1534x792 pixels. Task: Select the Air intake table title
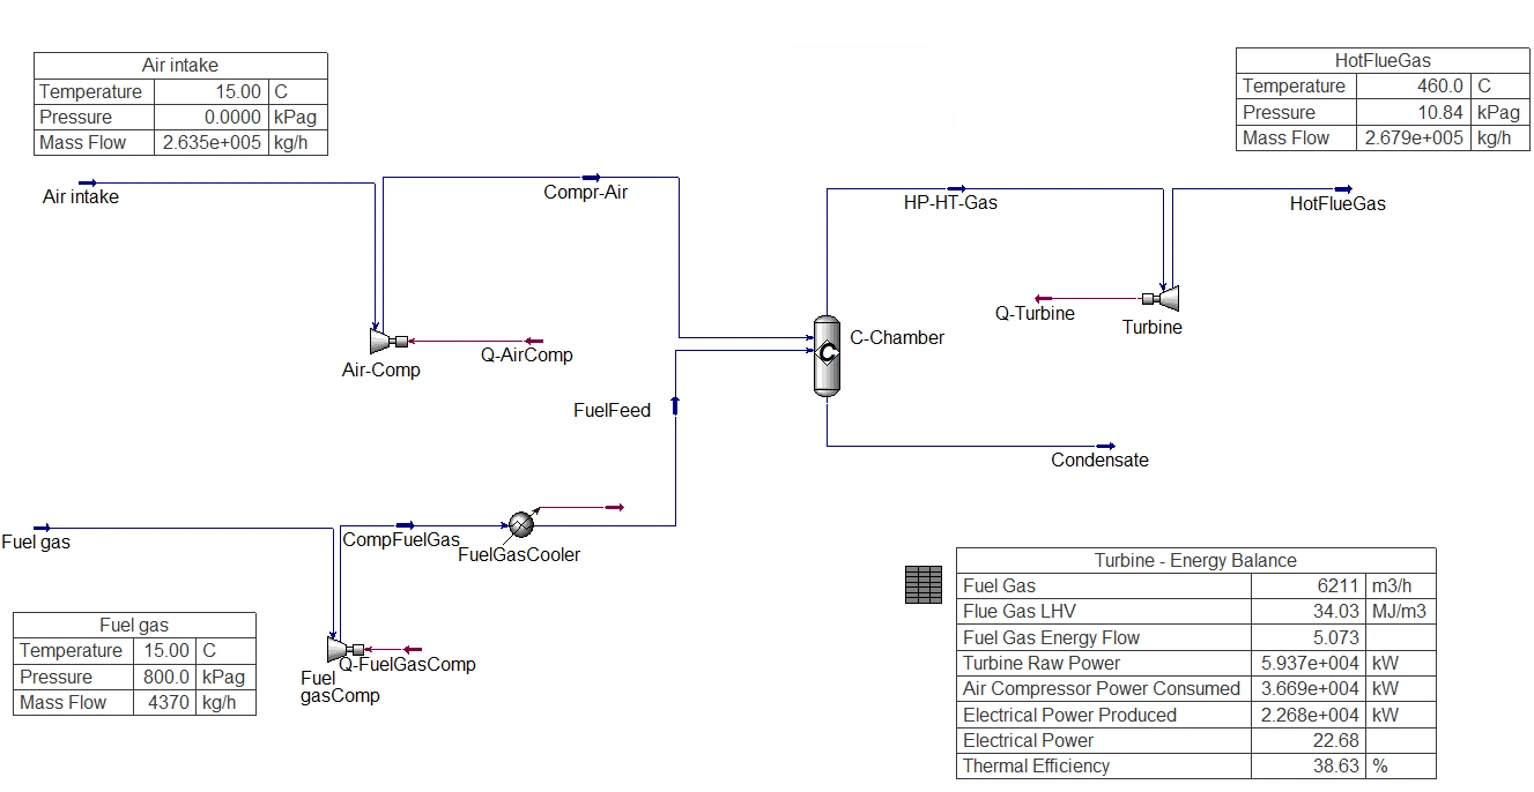(180, 65)
